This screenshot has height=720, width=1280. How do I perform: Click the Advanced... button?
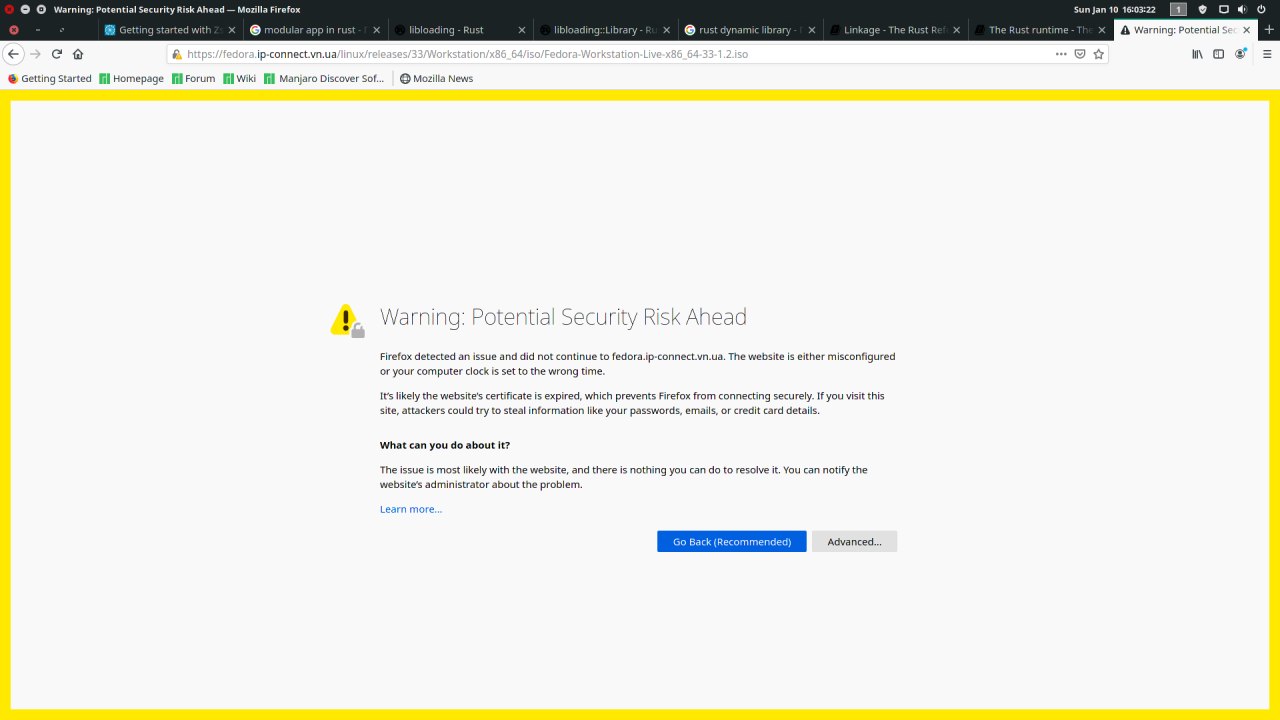click(x=854, y=541)
